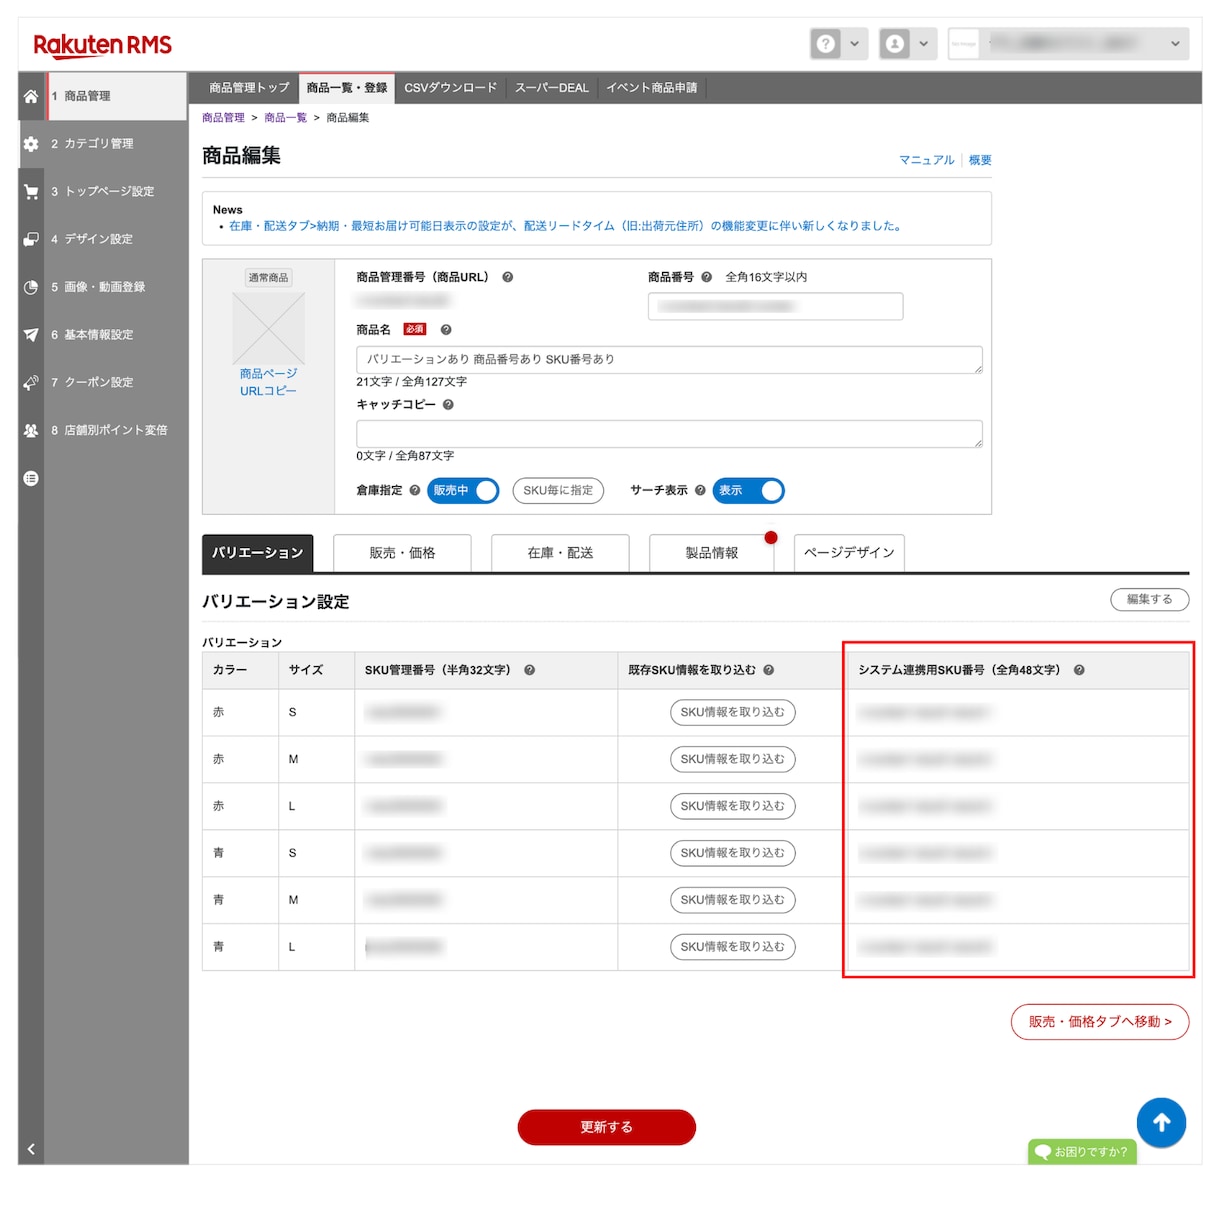1220x1220 pixels.
Task: Click the list icon at sidebar bottom
Action: pos(31,478)
